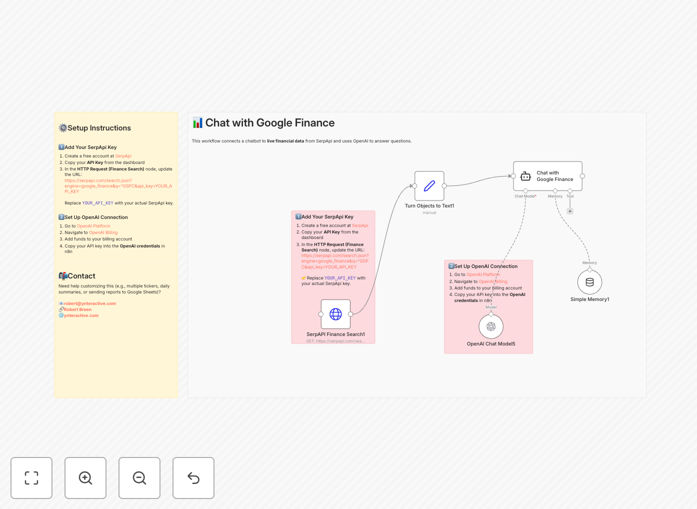697x509 pixels.
Task: Open OpenAI Platform link in yellow note
Action: 93,226
